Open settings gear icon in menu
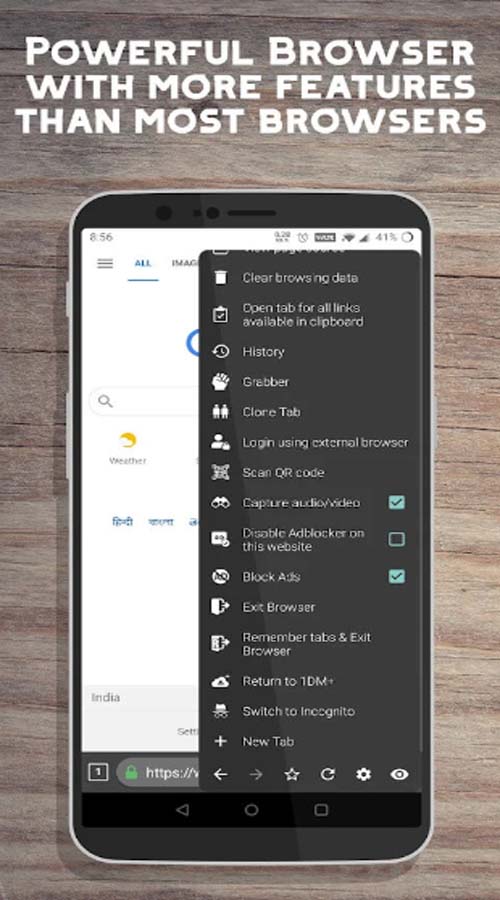 coord(363,774)
